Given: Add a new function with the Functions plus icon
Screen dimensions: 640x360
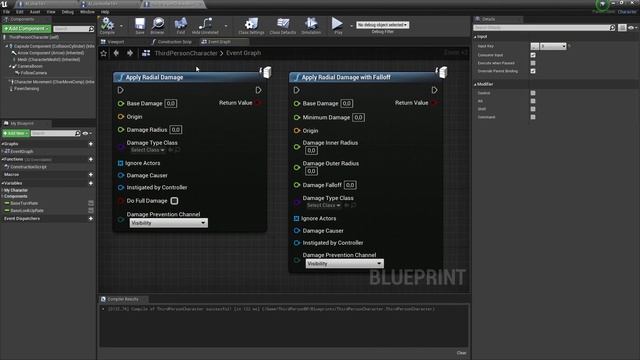Looking at the screenshot, I should pos(91,159).
